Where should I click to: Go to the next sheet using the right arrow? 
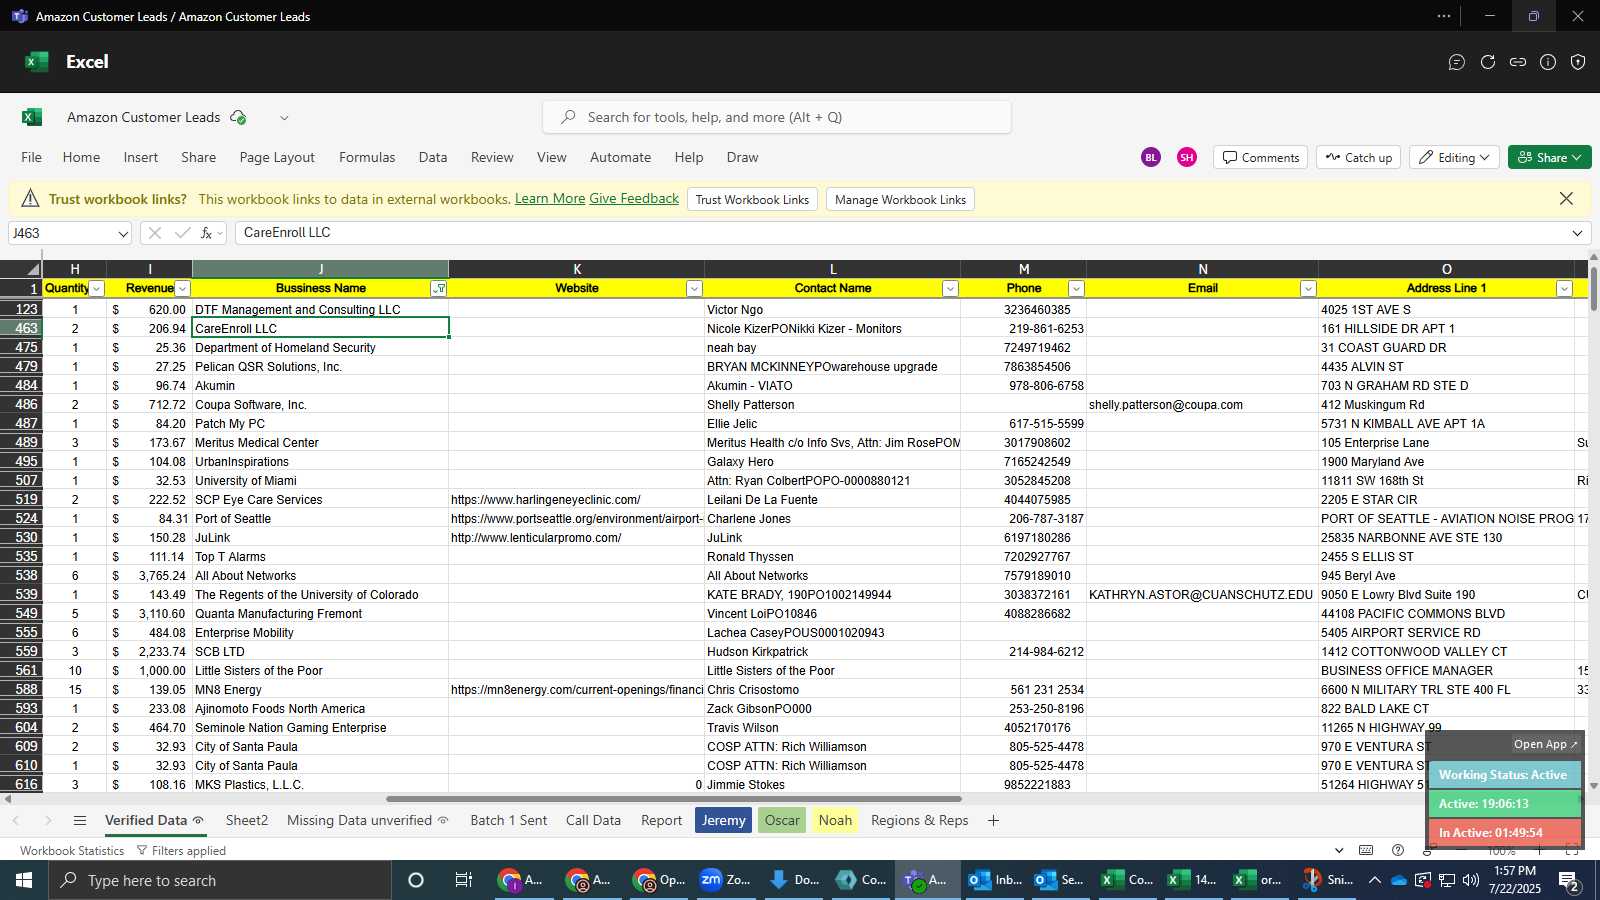pos(47,820)
